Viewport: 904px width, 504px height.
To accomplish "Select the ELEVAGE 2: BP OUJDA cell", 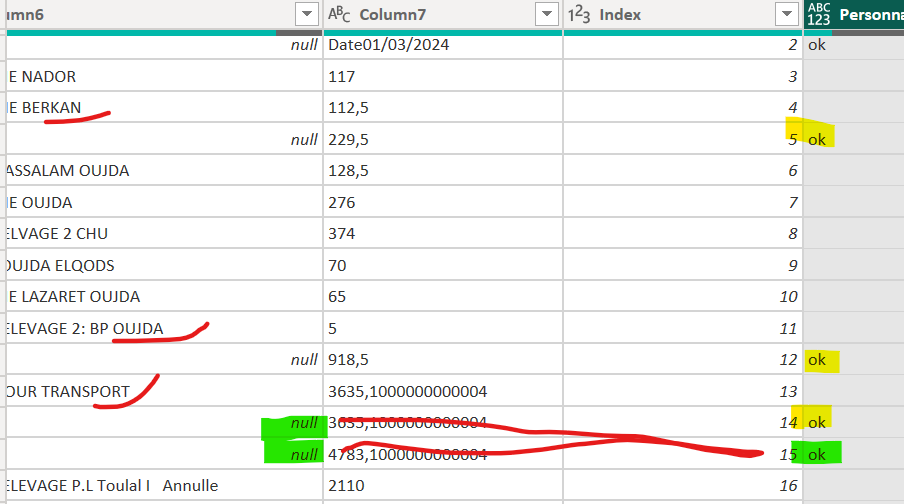I will pos(164,328).
